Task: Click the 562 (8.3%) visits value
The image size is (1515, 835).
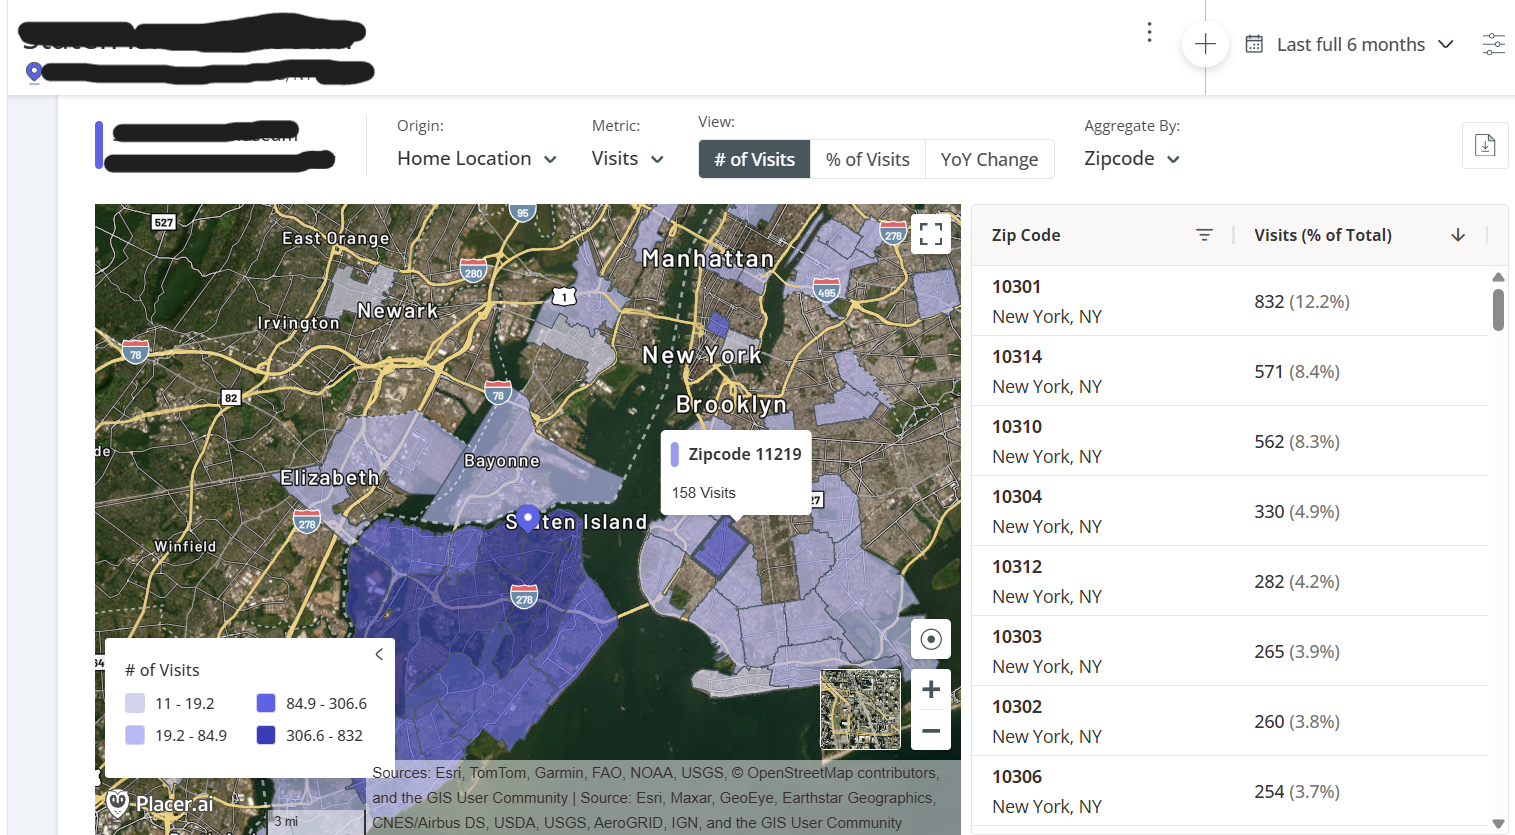Action: click(x=1297, y=441)
